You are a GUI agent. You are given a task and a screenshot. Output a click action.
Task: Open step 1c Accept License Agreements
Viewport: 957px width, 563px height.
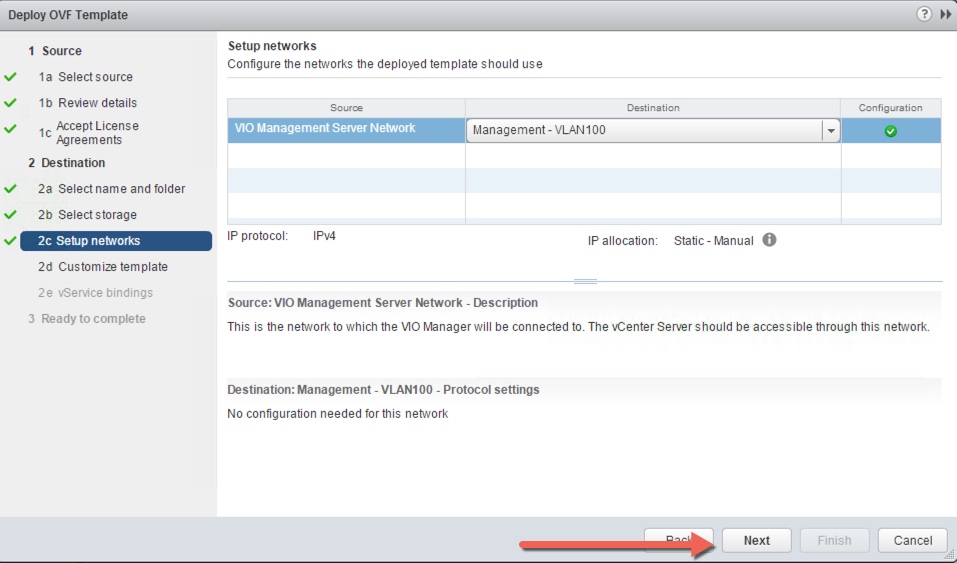[97, 133]
